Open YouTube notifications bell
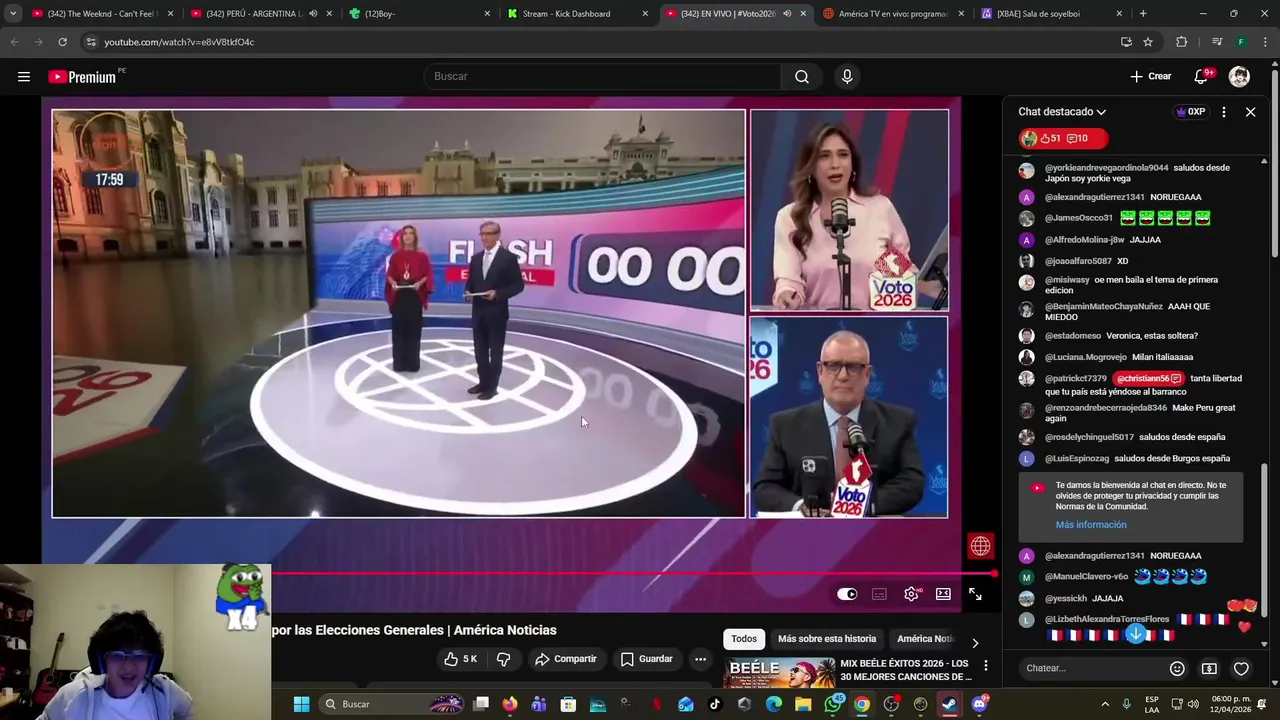 coord(1202,76)
